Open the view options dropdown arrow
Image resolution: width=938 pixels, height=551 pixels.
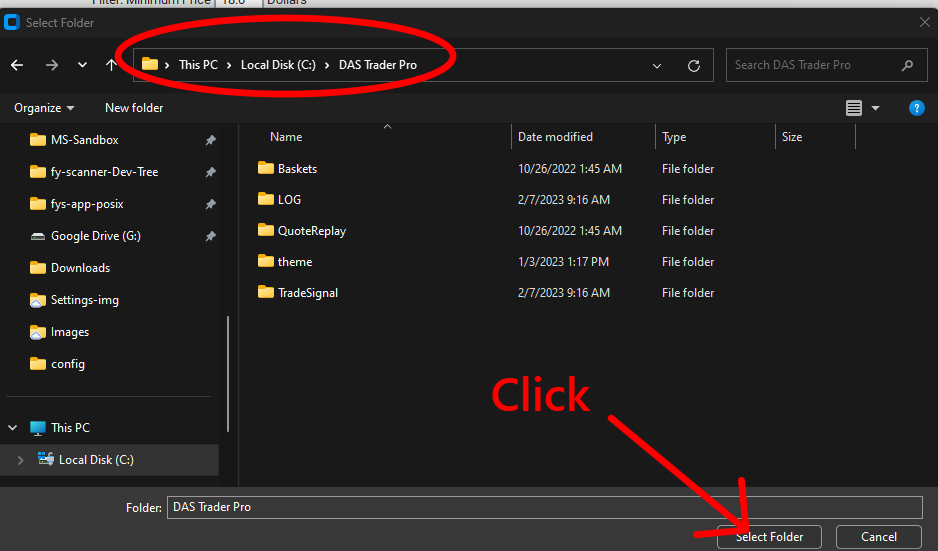(875, 108)
